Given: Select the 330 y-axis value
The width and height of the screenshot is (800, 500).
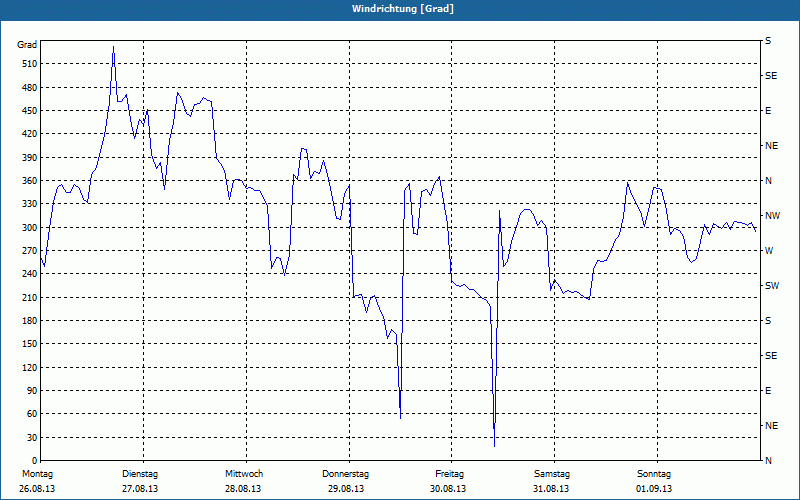Looking at the screenshot, I should point(30,204).
